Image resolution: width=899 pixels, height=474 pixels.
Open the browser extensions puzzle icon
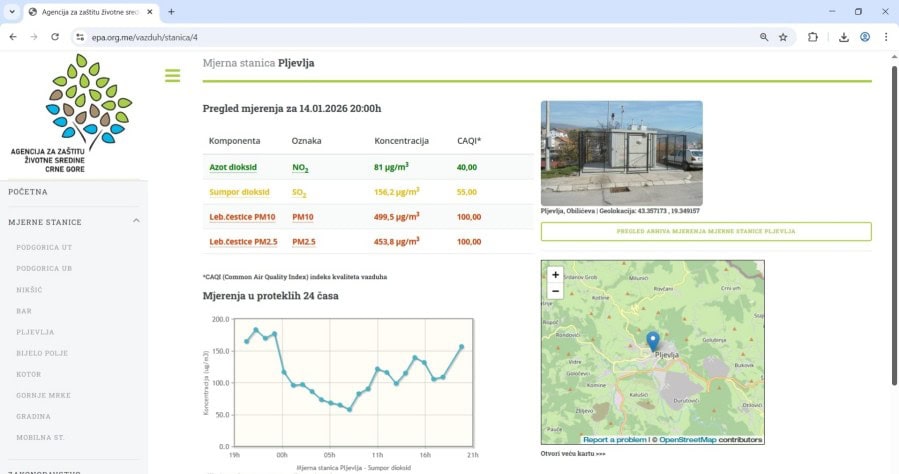point(812,37)
